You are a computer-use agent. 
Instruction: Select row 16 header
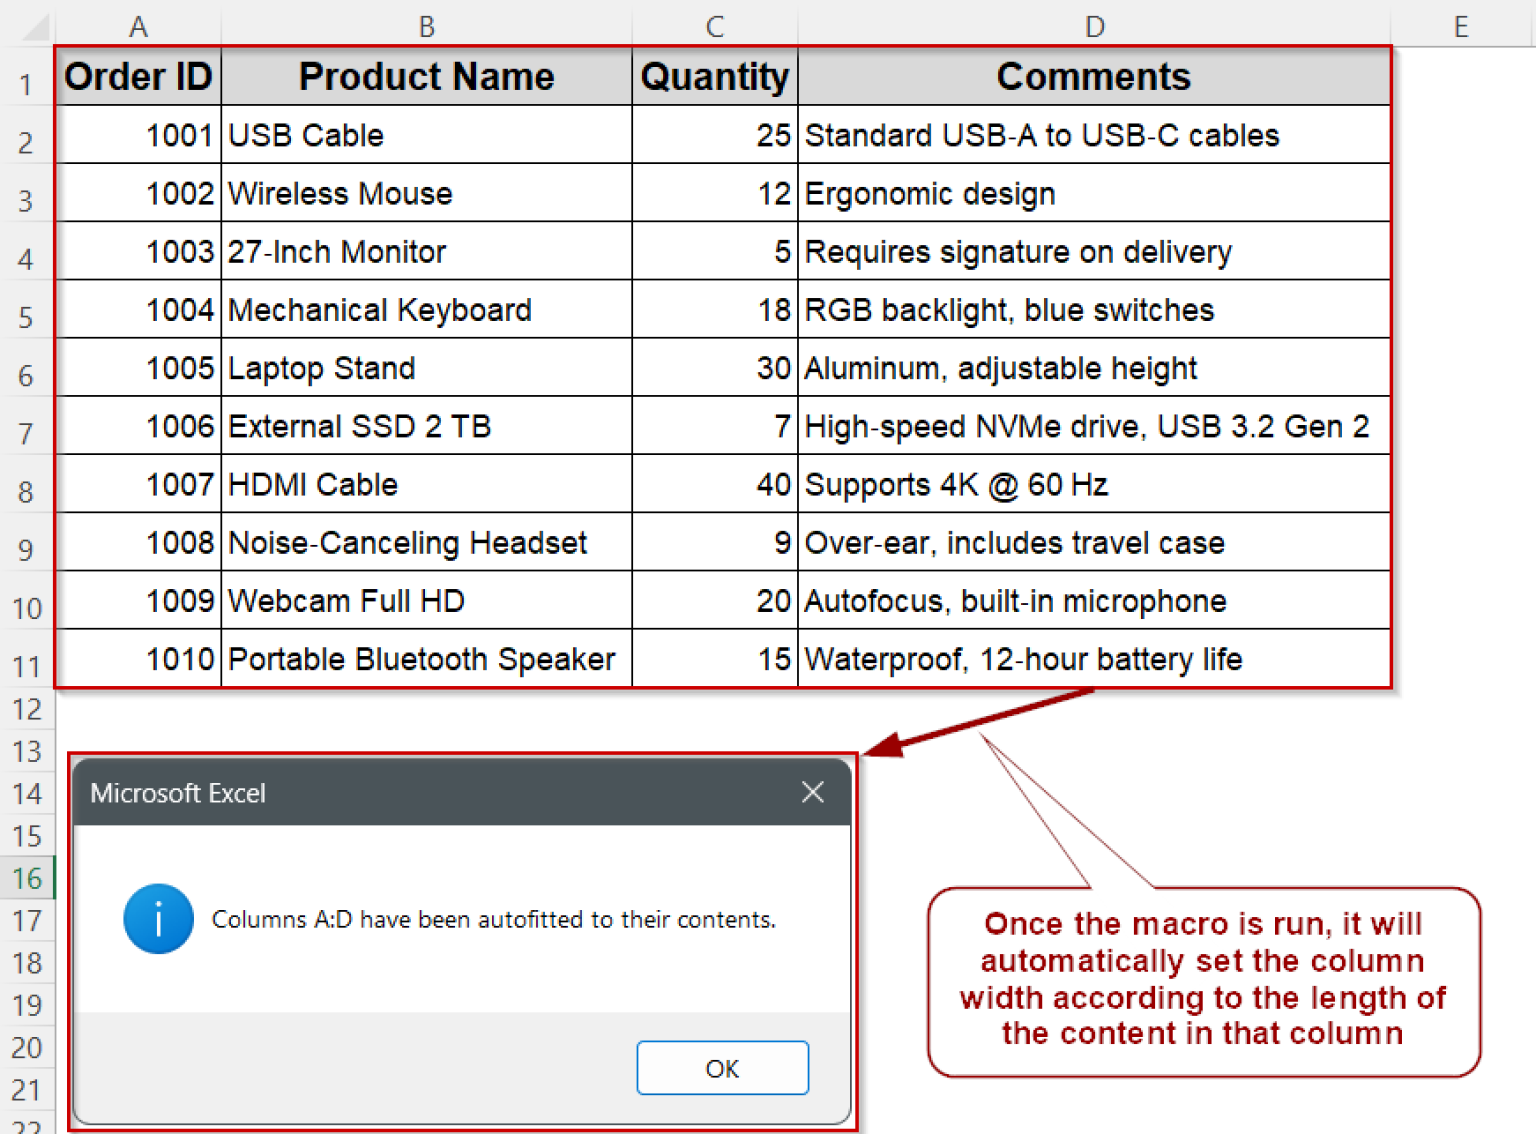(27, 877)
